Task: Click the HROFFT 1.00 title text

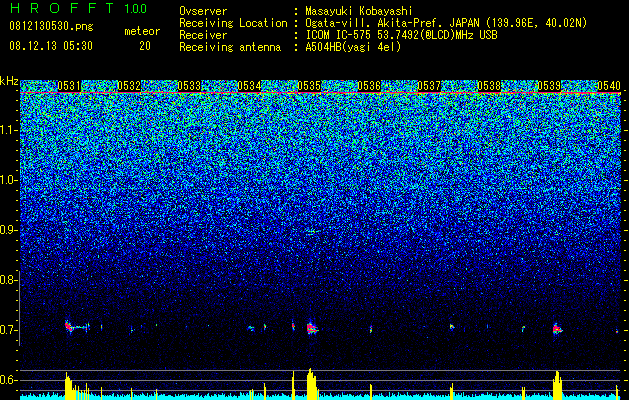Action: [79, 8]
